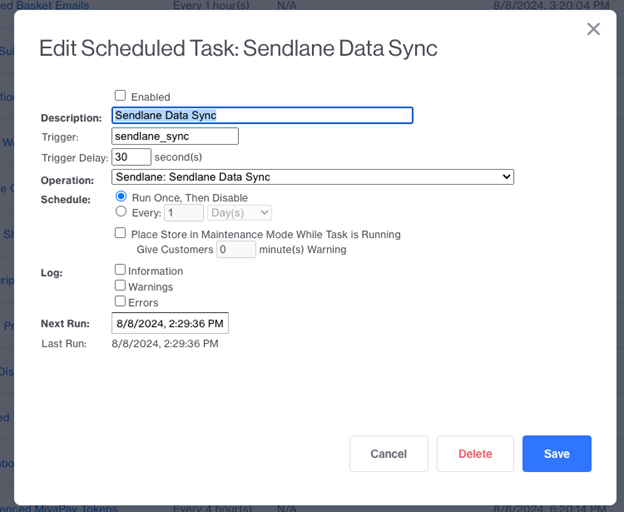624x512 pixels.
Task: Delete the Sendlane Data Sync task
Action: [475, 454]
